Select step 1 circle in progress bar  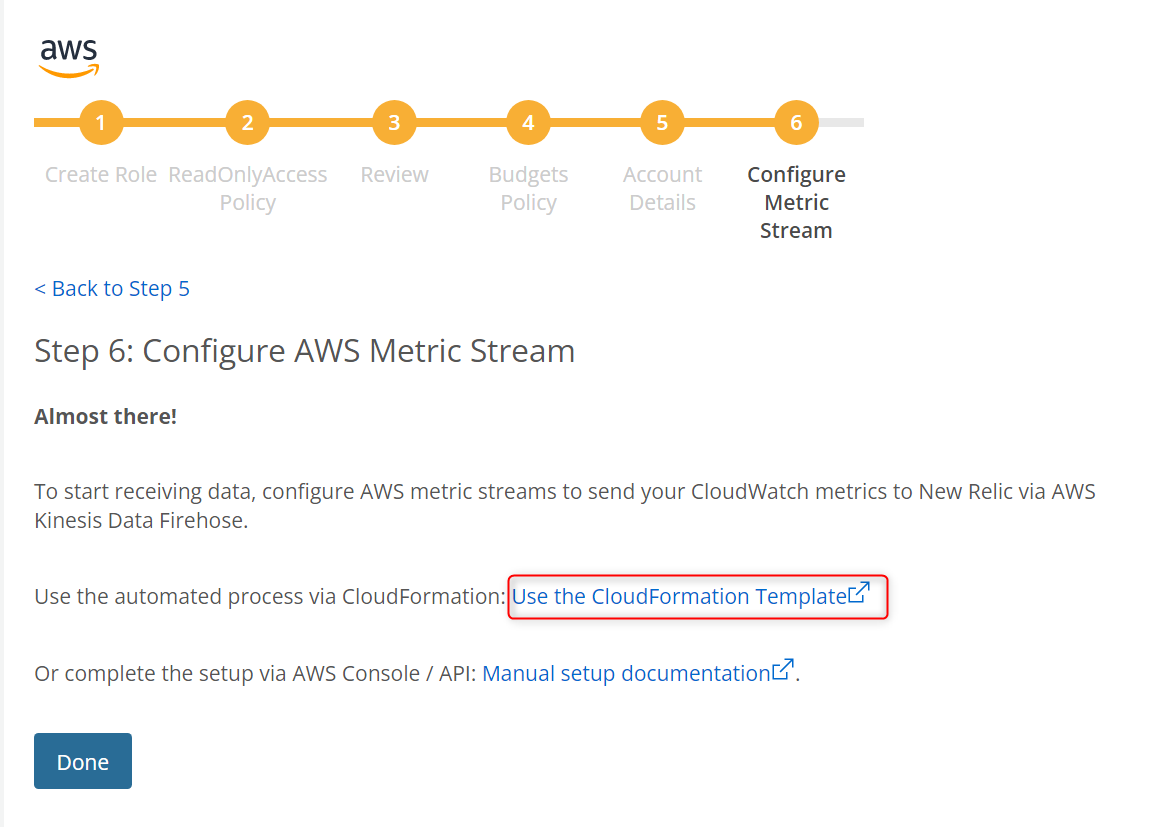(101, 122)
